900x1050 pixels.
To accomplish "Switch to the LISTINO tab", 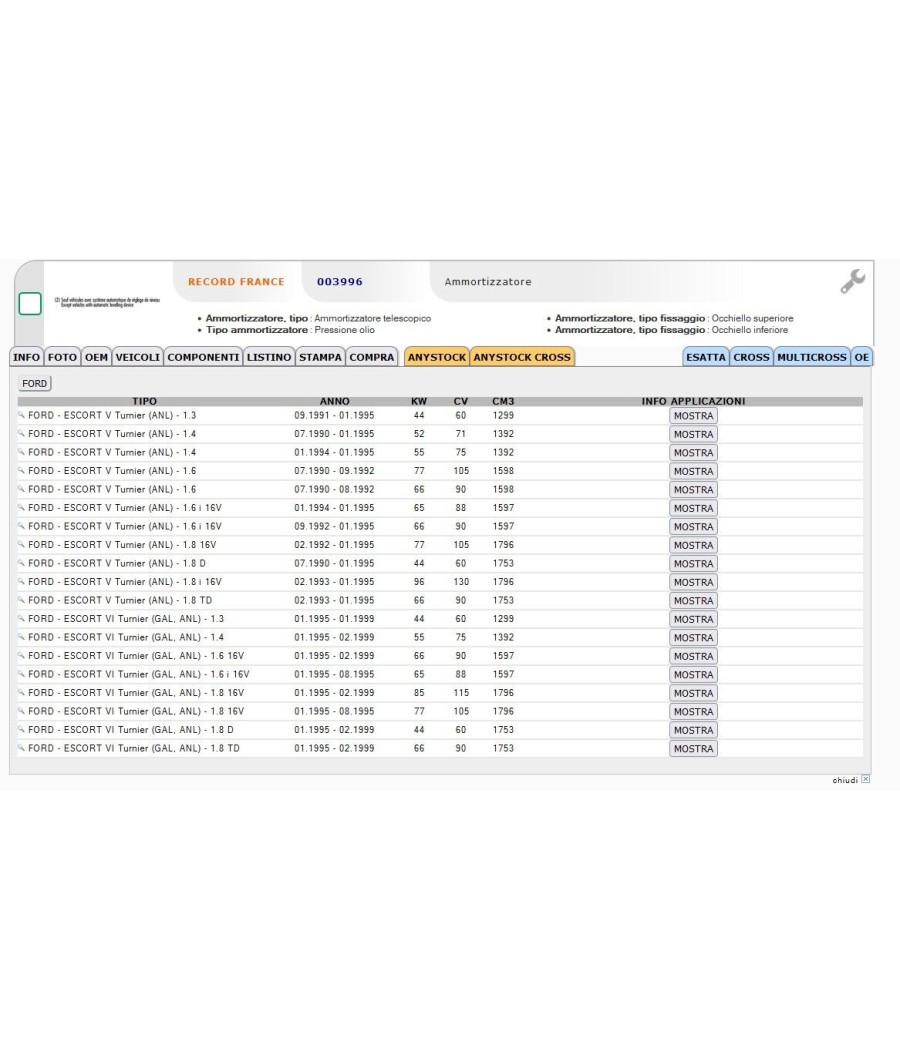I will (269, 357).
